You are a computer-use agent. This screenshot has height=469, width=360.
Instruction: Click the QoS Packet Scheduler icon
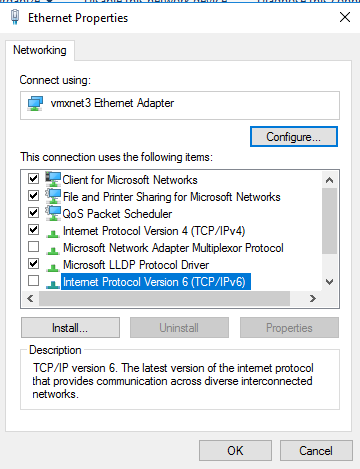coord(53,213)
